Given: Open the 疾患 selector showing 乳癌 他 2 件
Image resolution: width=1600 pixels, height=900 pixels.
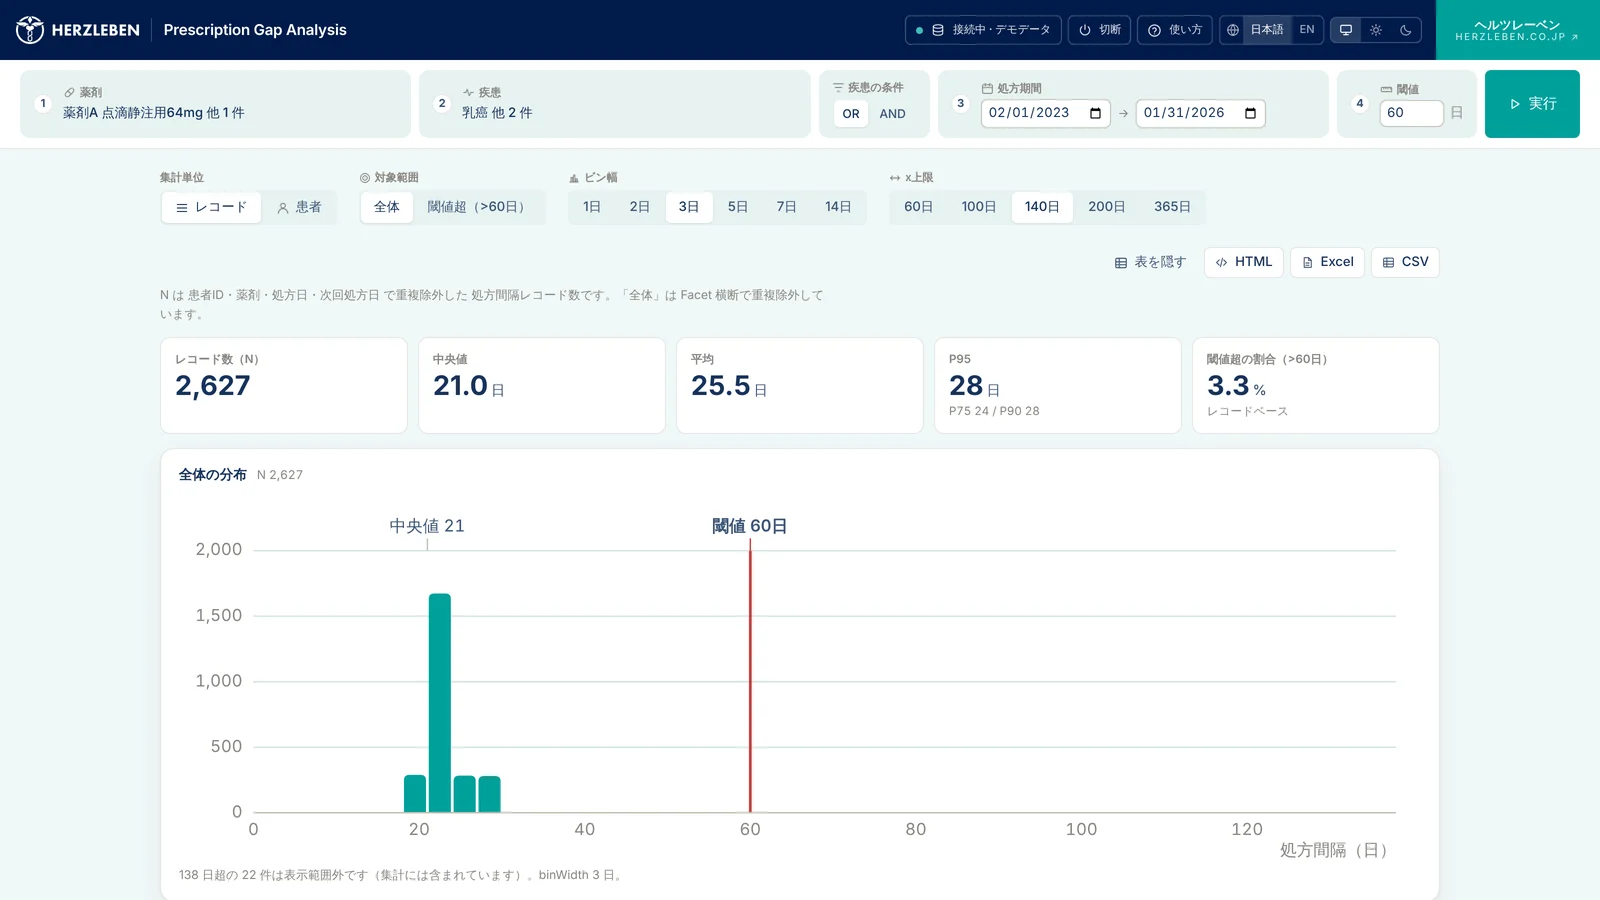Looking at the screenshot, I should pos(615,104).
